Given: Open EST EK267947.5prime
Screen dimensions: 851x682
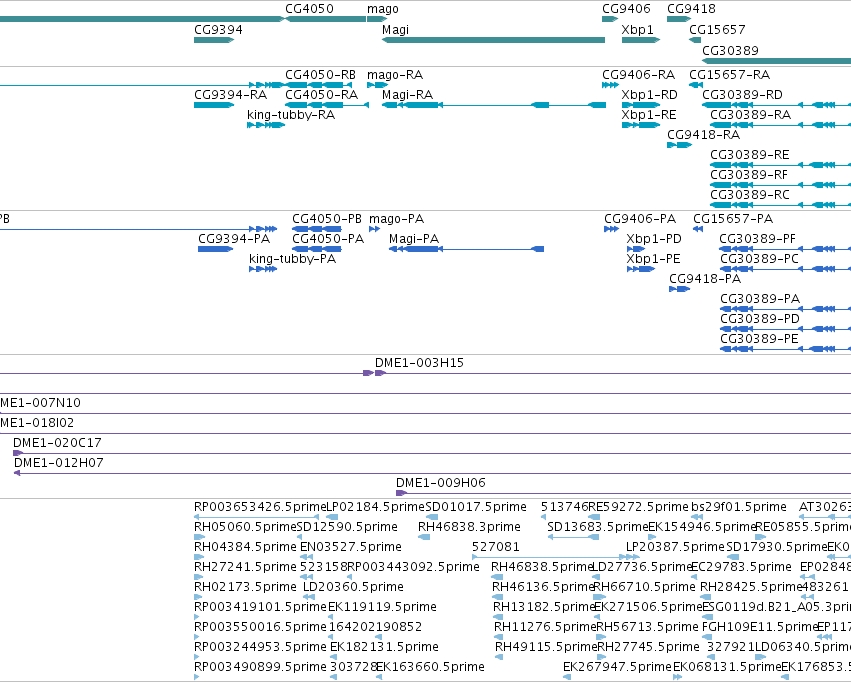Looking at the screenshot, I should pos(567,677).
